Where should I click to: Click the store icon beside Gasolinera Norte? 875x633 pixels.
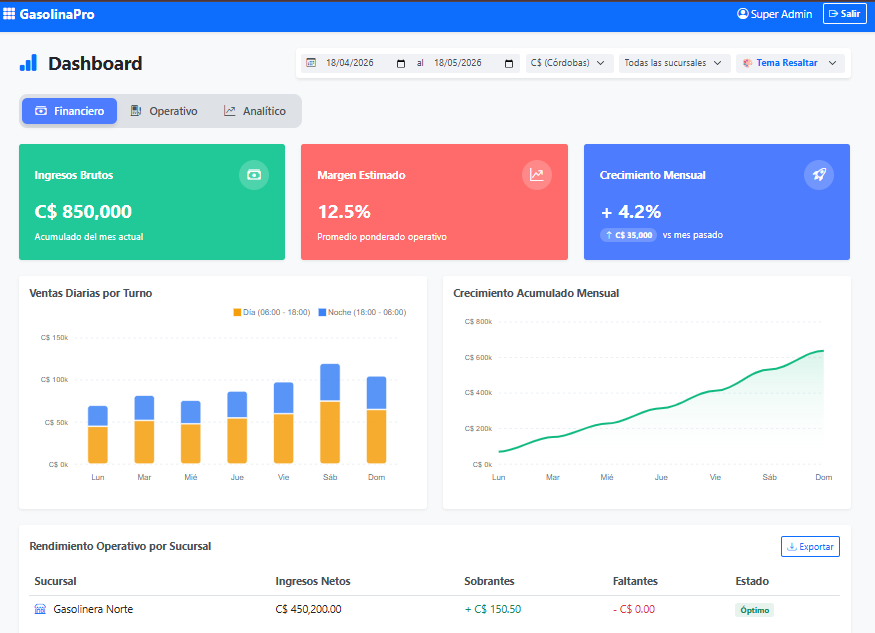(x=40, y=609)
